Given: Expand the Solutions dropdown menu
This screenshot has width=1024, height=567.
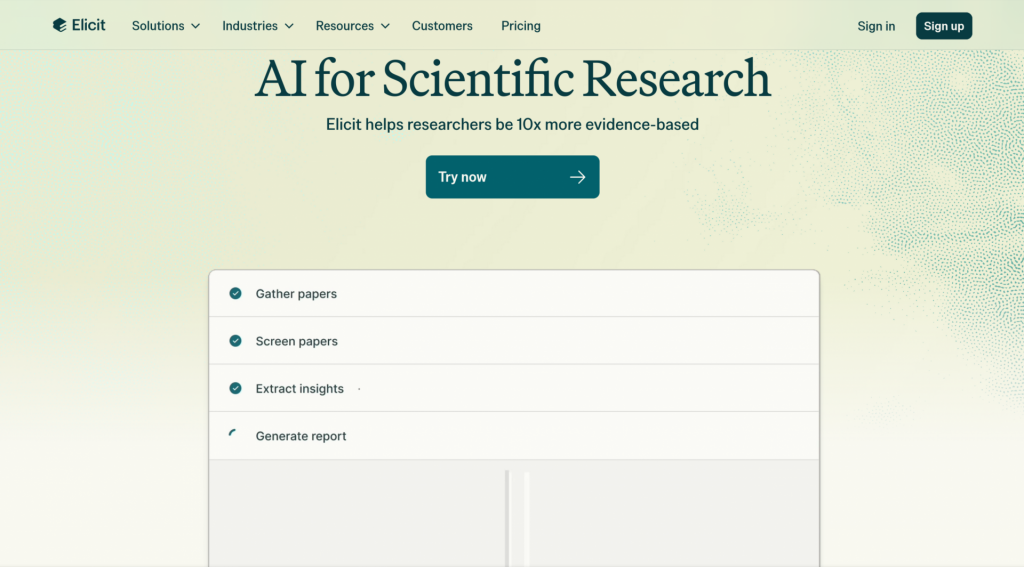Looking at the screenshot, I should tap(166, 26).
